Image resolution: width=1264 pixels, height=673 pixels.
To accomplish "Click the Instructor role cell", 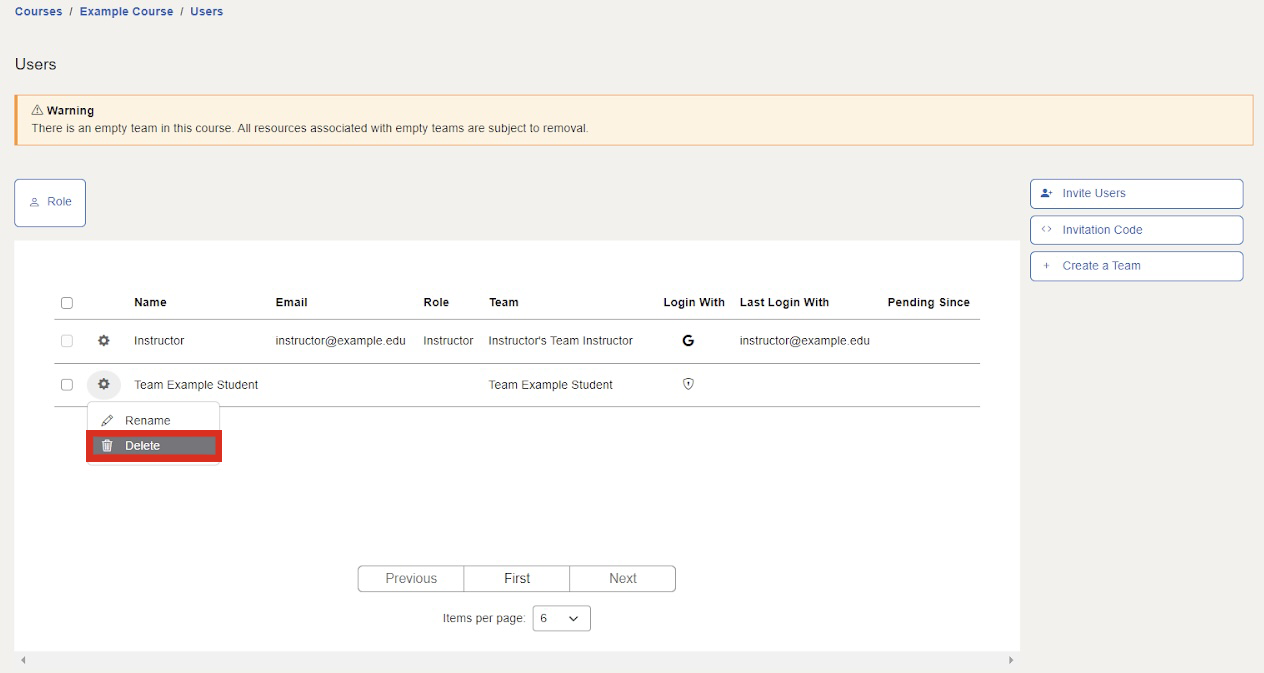I will point(448,341).
